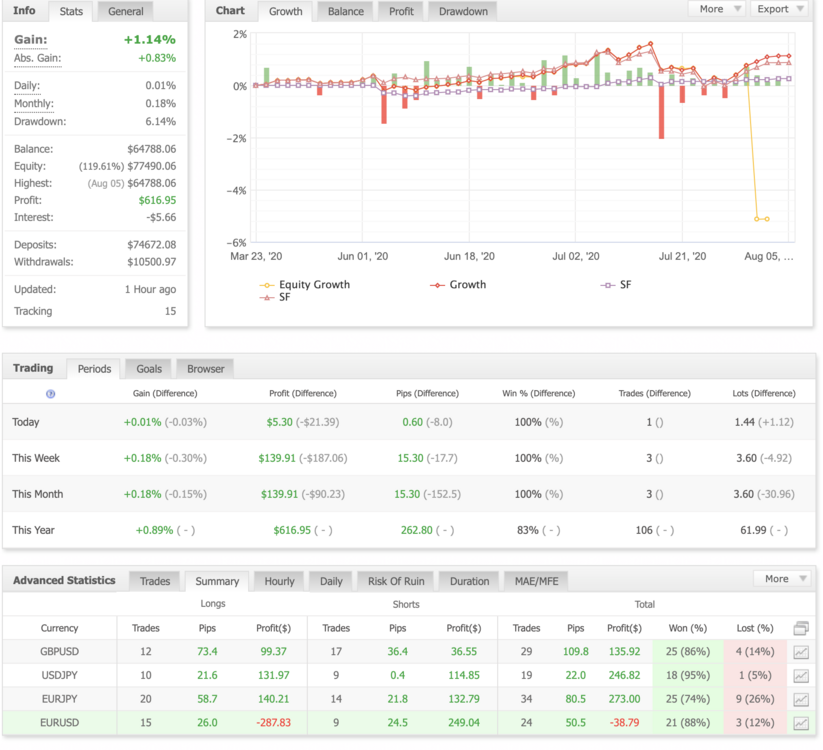Toggle the red Growth legend series

pos(458,284)
